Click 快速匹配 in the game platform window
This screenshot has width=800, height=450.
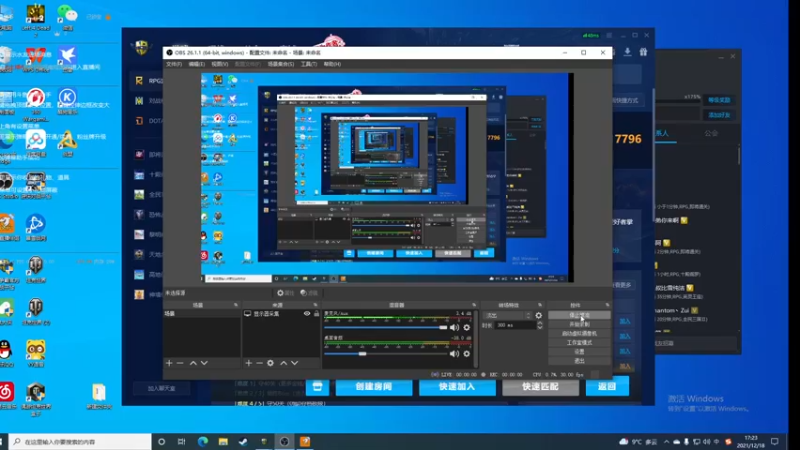click(x=540, y=387)
